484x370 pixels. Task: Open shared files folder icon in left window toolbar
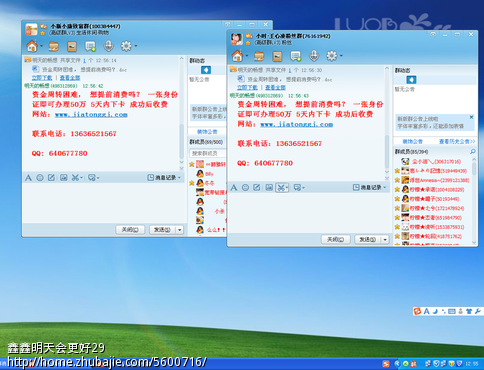click(54, 46)
